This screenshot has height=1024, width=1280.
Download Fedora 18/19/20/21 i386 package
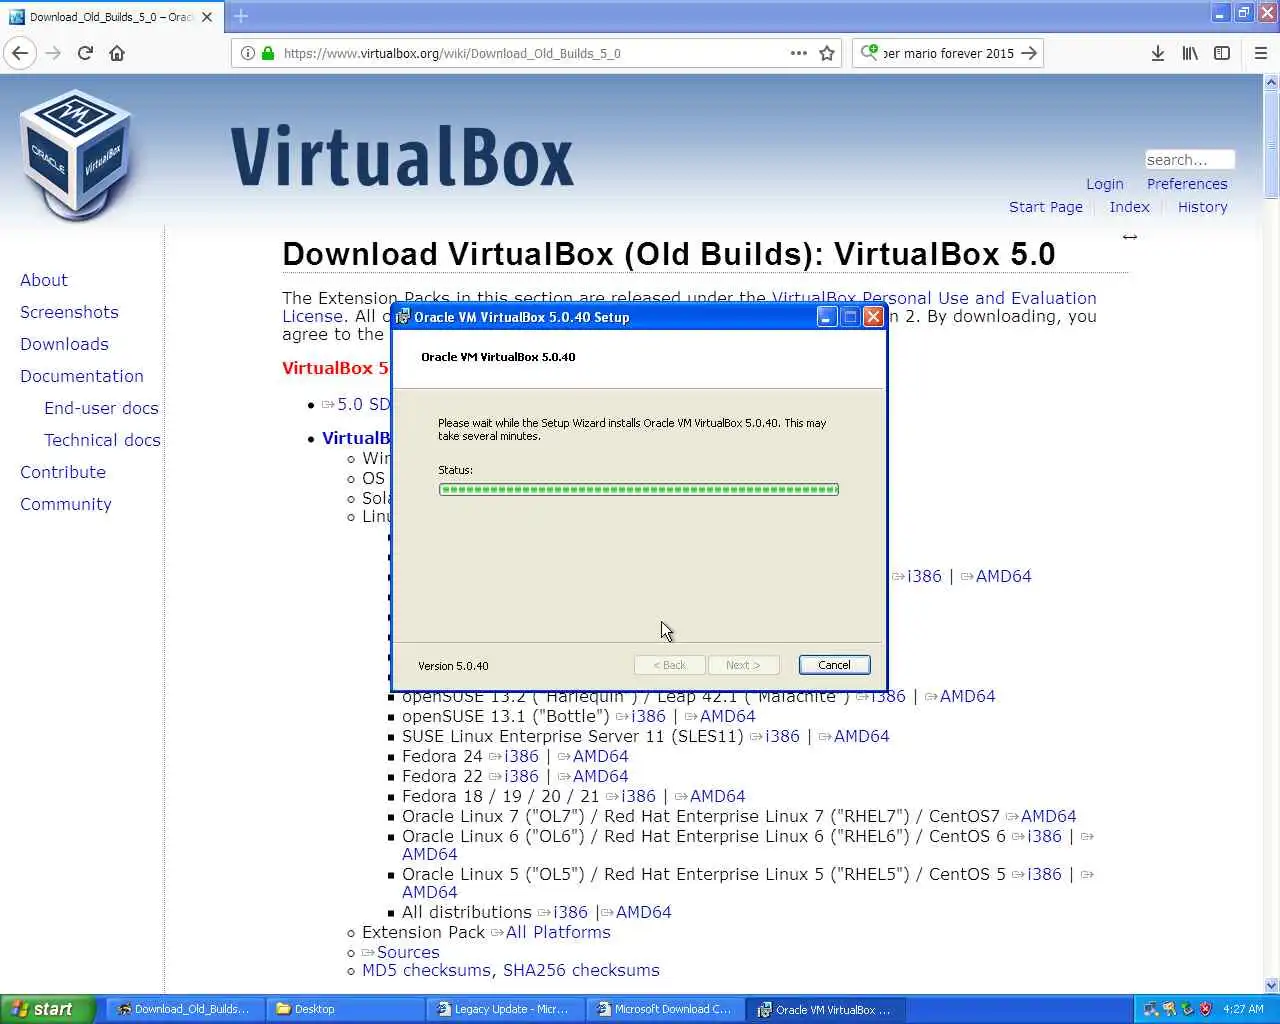click(x=638, y=796)
